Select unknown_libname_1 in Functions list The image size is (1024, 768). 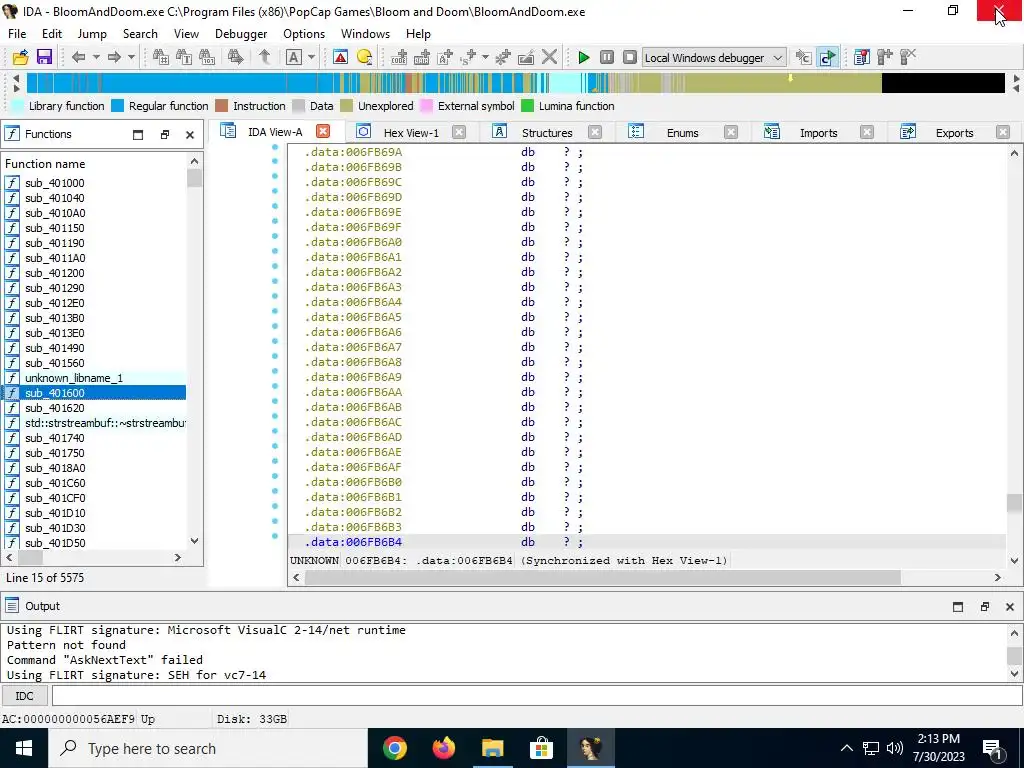(95, 378)
